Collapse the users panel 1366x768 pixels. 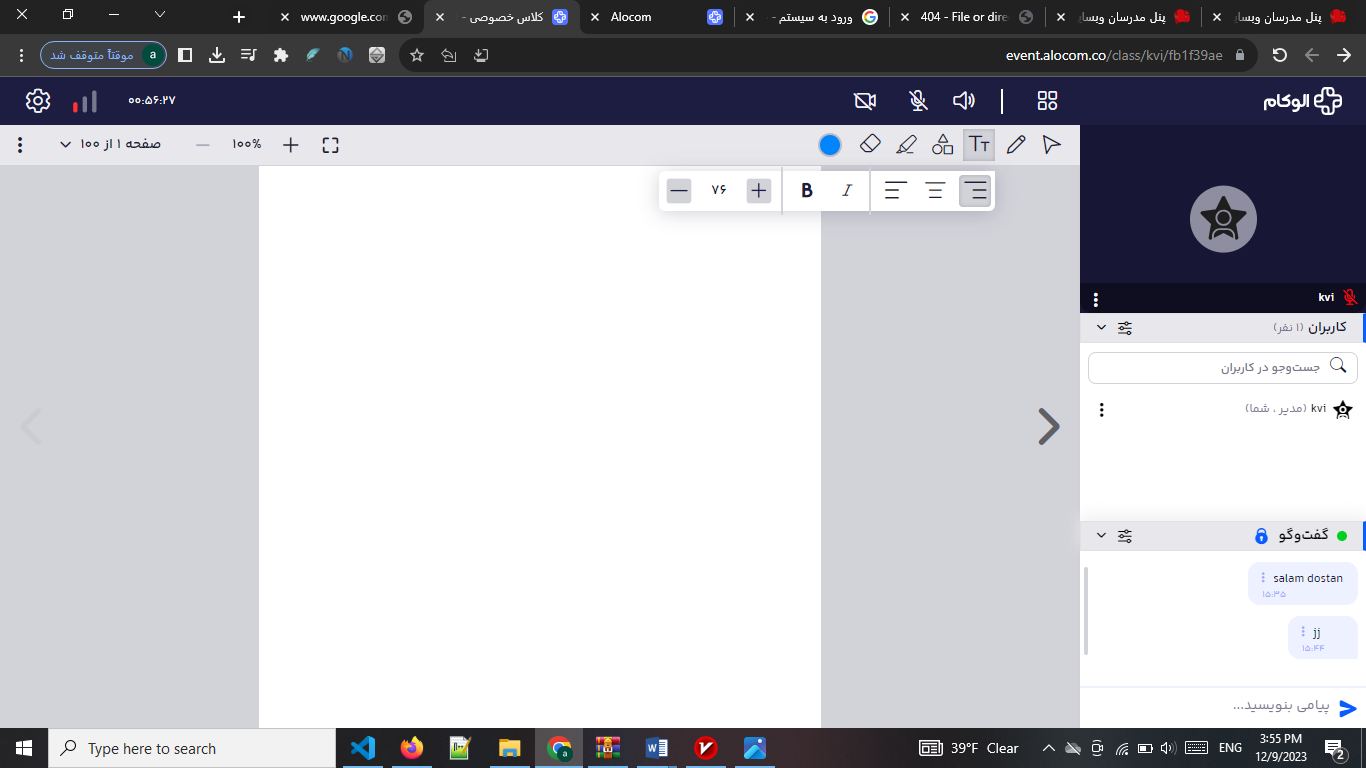pyautogui.click(x=1101, y=328)
